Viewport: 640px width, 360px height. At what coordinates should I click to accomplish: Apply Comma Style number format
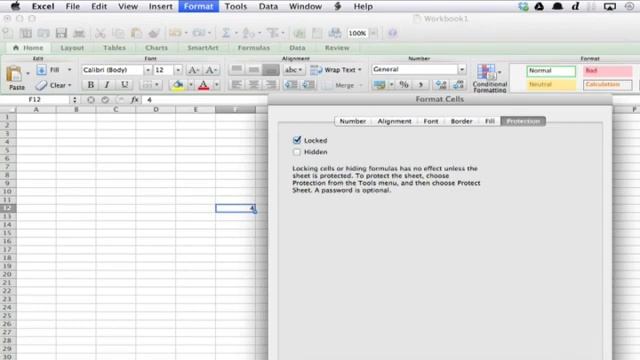click(x=420, y=85)
